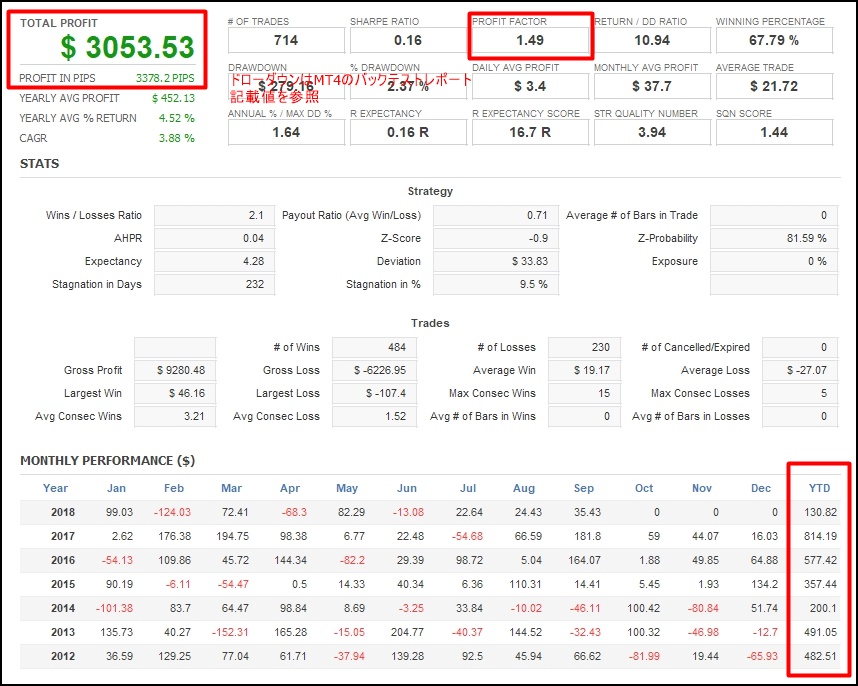Viewport: 858px width, 686px height.
Task: Click the 2018 year row label
Action: (x=62, y=512)
